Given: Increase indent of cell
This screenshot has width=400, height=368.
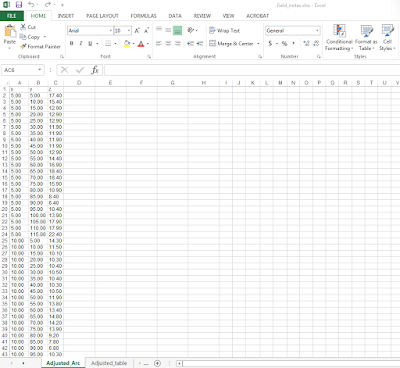Looking at the screenshot, I should click(x=200, y=43).
